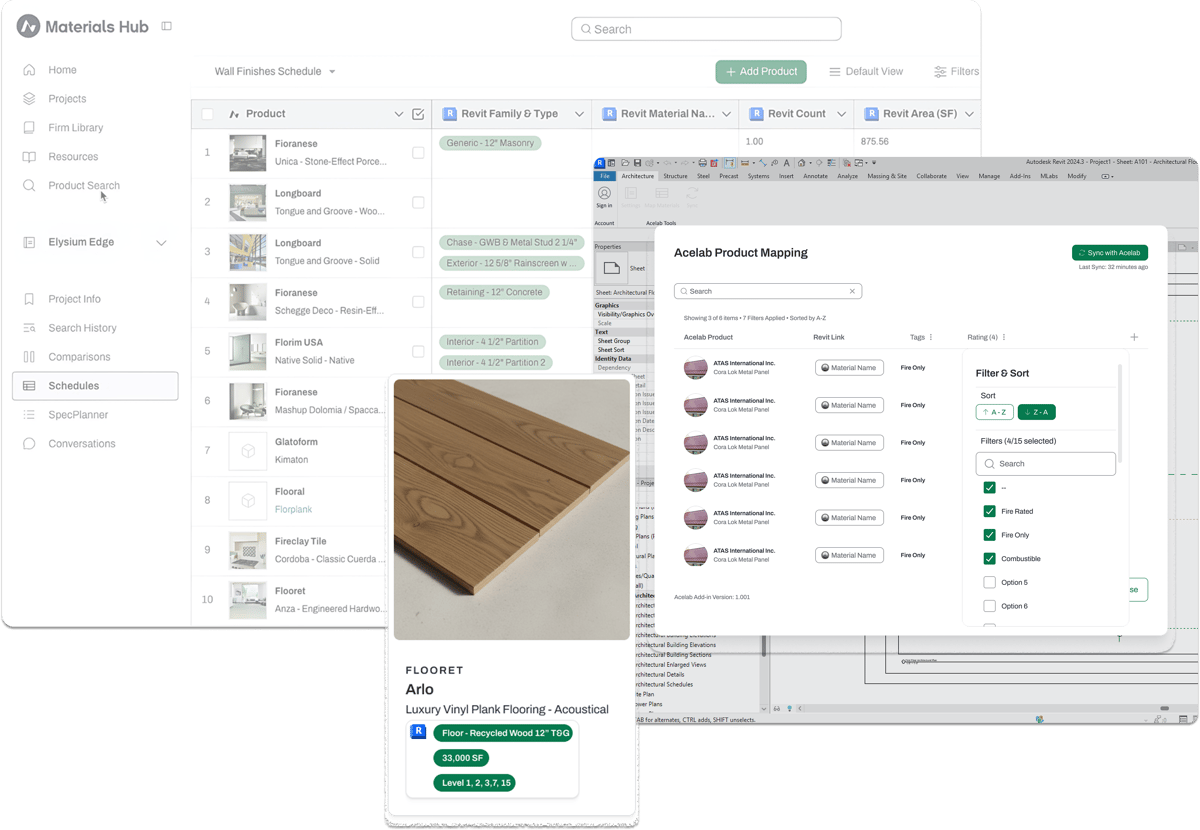Click the Sync with Acelab button
The width and height of the screenshot is (1200, 830).
1110,253
